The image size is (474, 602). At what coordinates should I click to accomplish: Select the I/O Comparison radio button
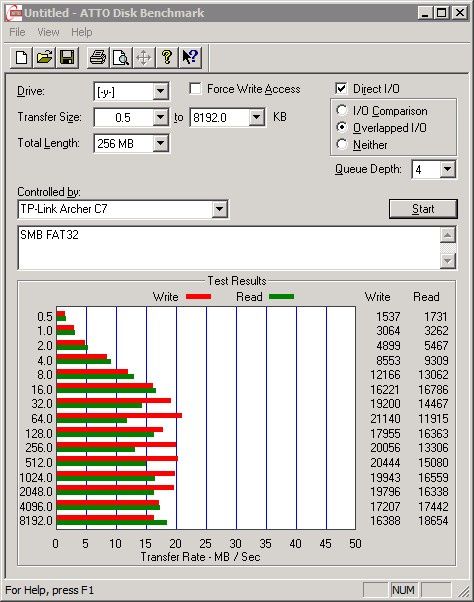pos(342,111)
